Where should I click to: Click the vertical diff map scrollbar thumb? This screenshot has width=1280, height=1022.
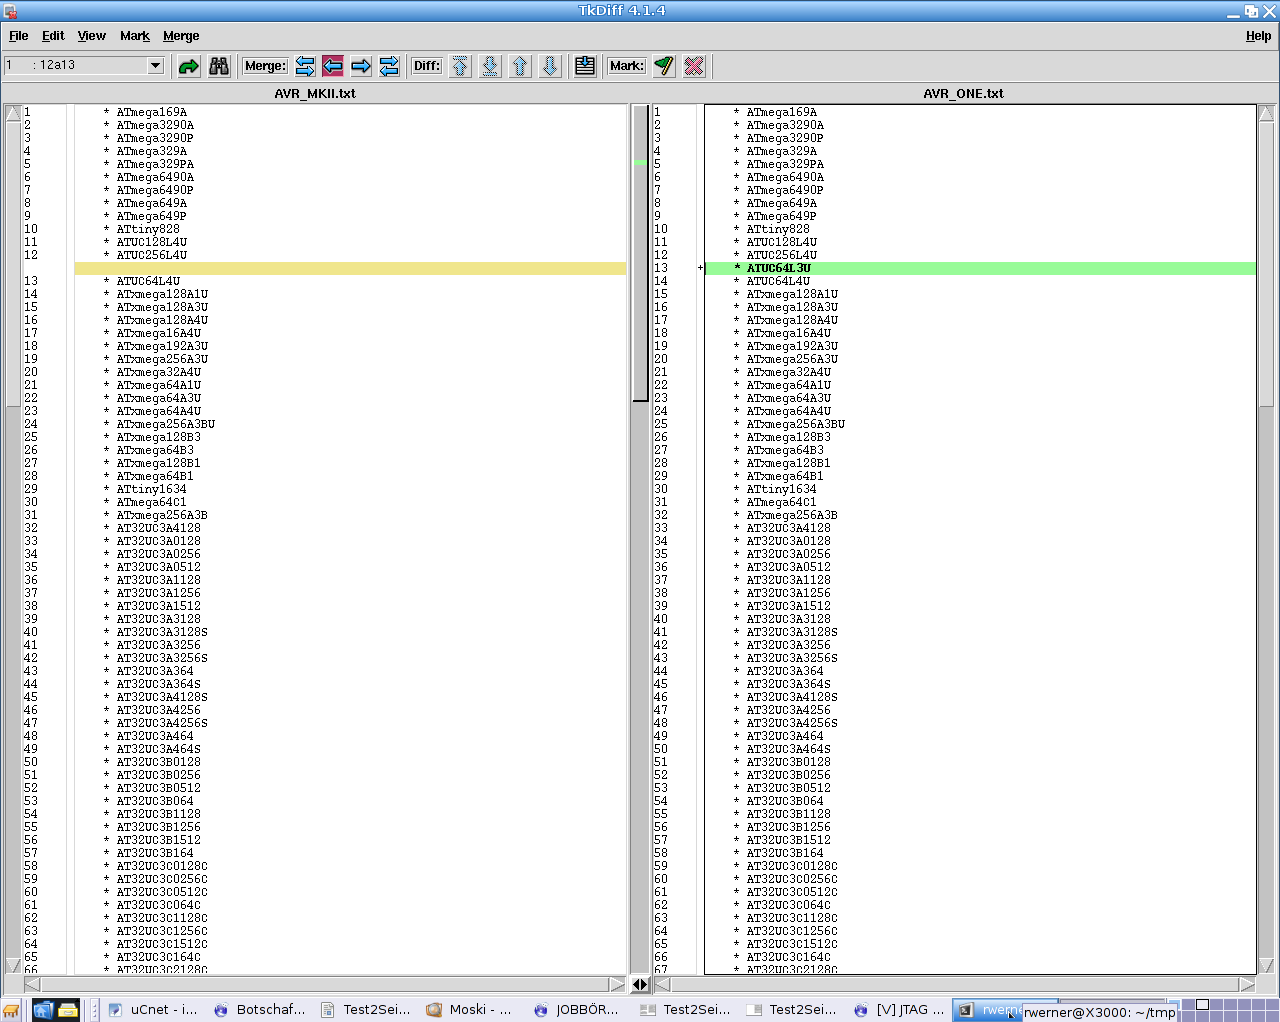click(641, 253)
